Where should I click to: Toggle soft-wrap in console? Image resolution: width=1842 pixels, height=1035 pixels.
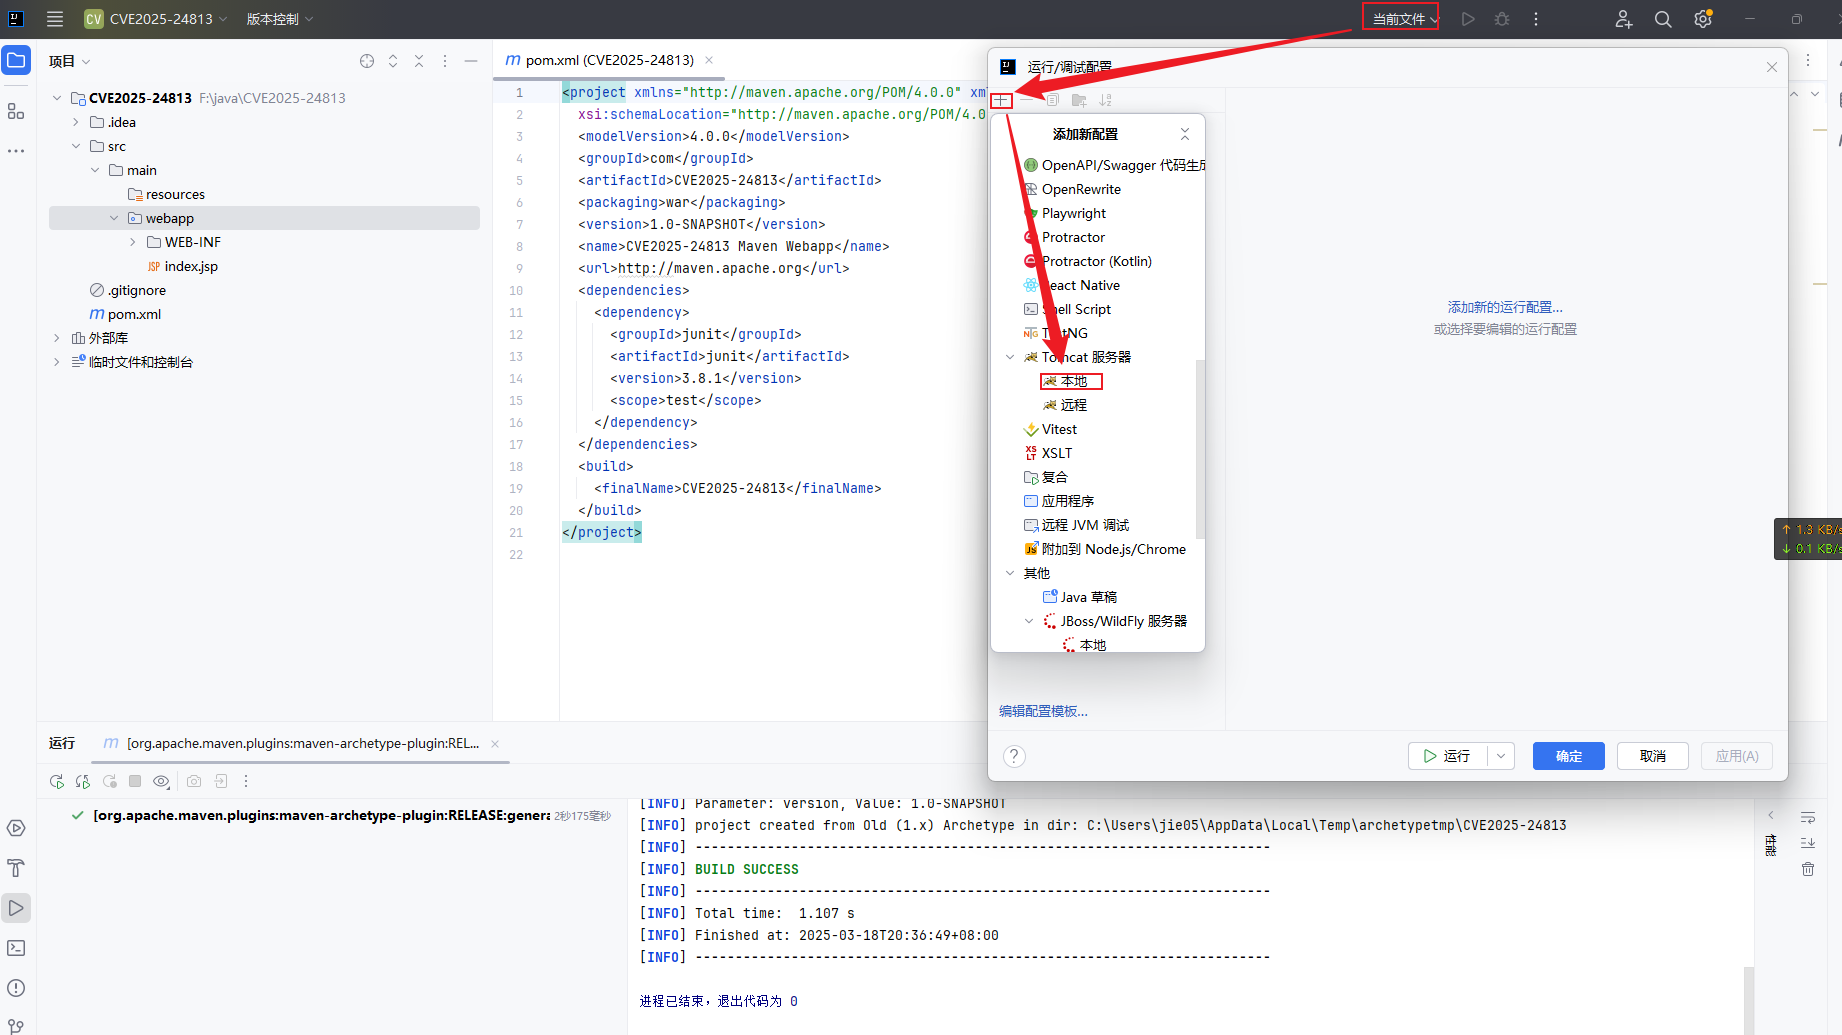tap(1808, 817)
